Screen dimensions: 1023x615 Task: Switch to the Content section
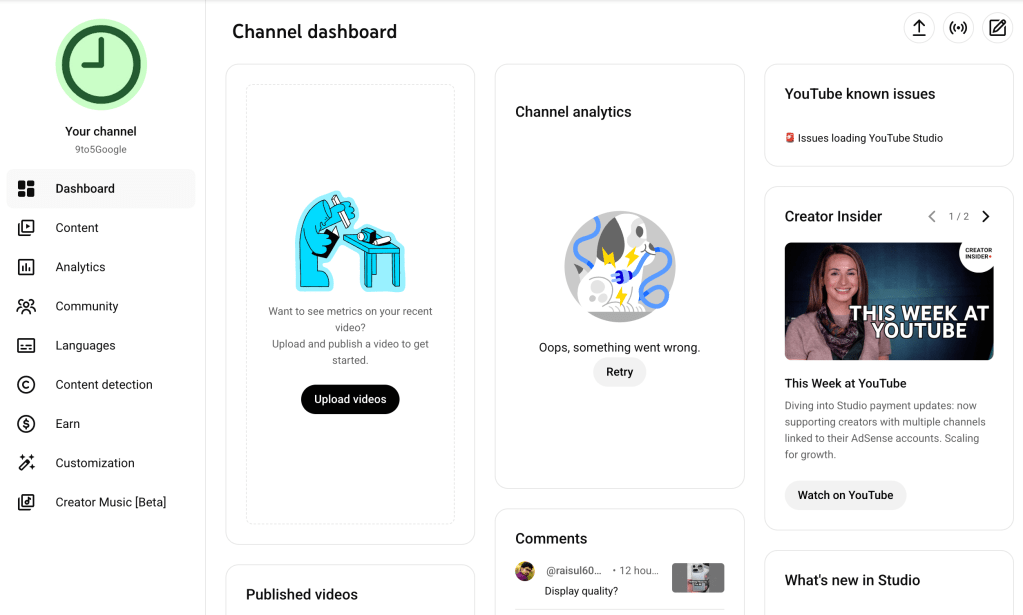pyautogui.click(x=76, y=227)
